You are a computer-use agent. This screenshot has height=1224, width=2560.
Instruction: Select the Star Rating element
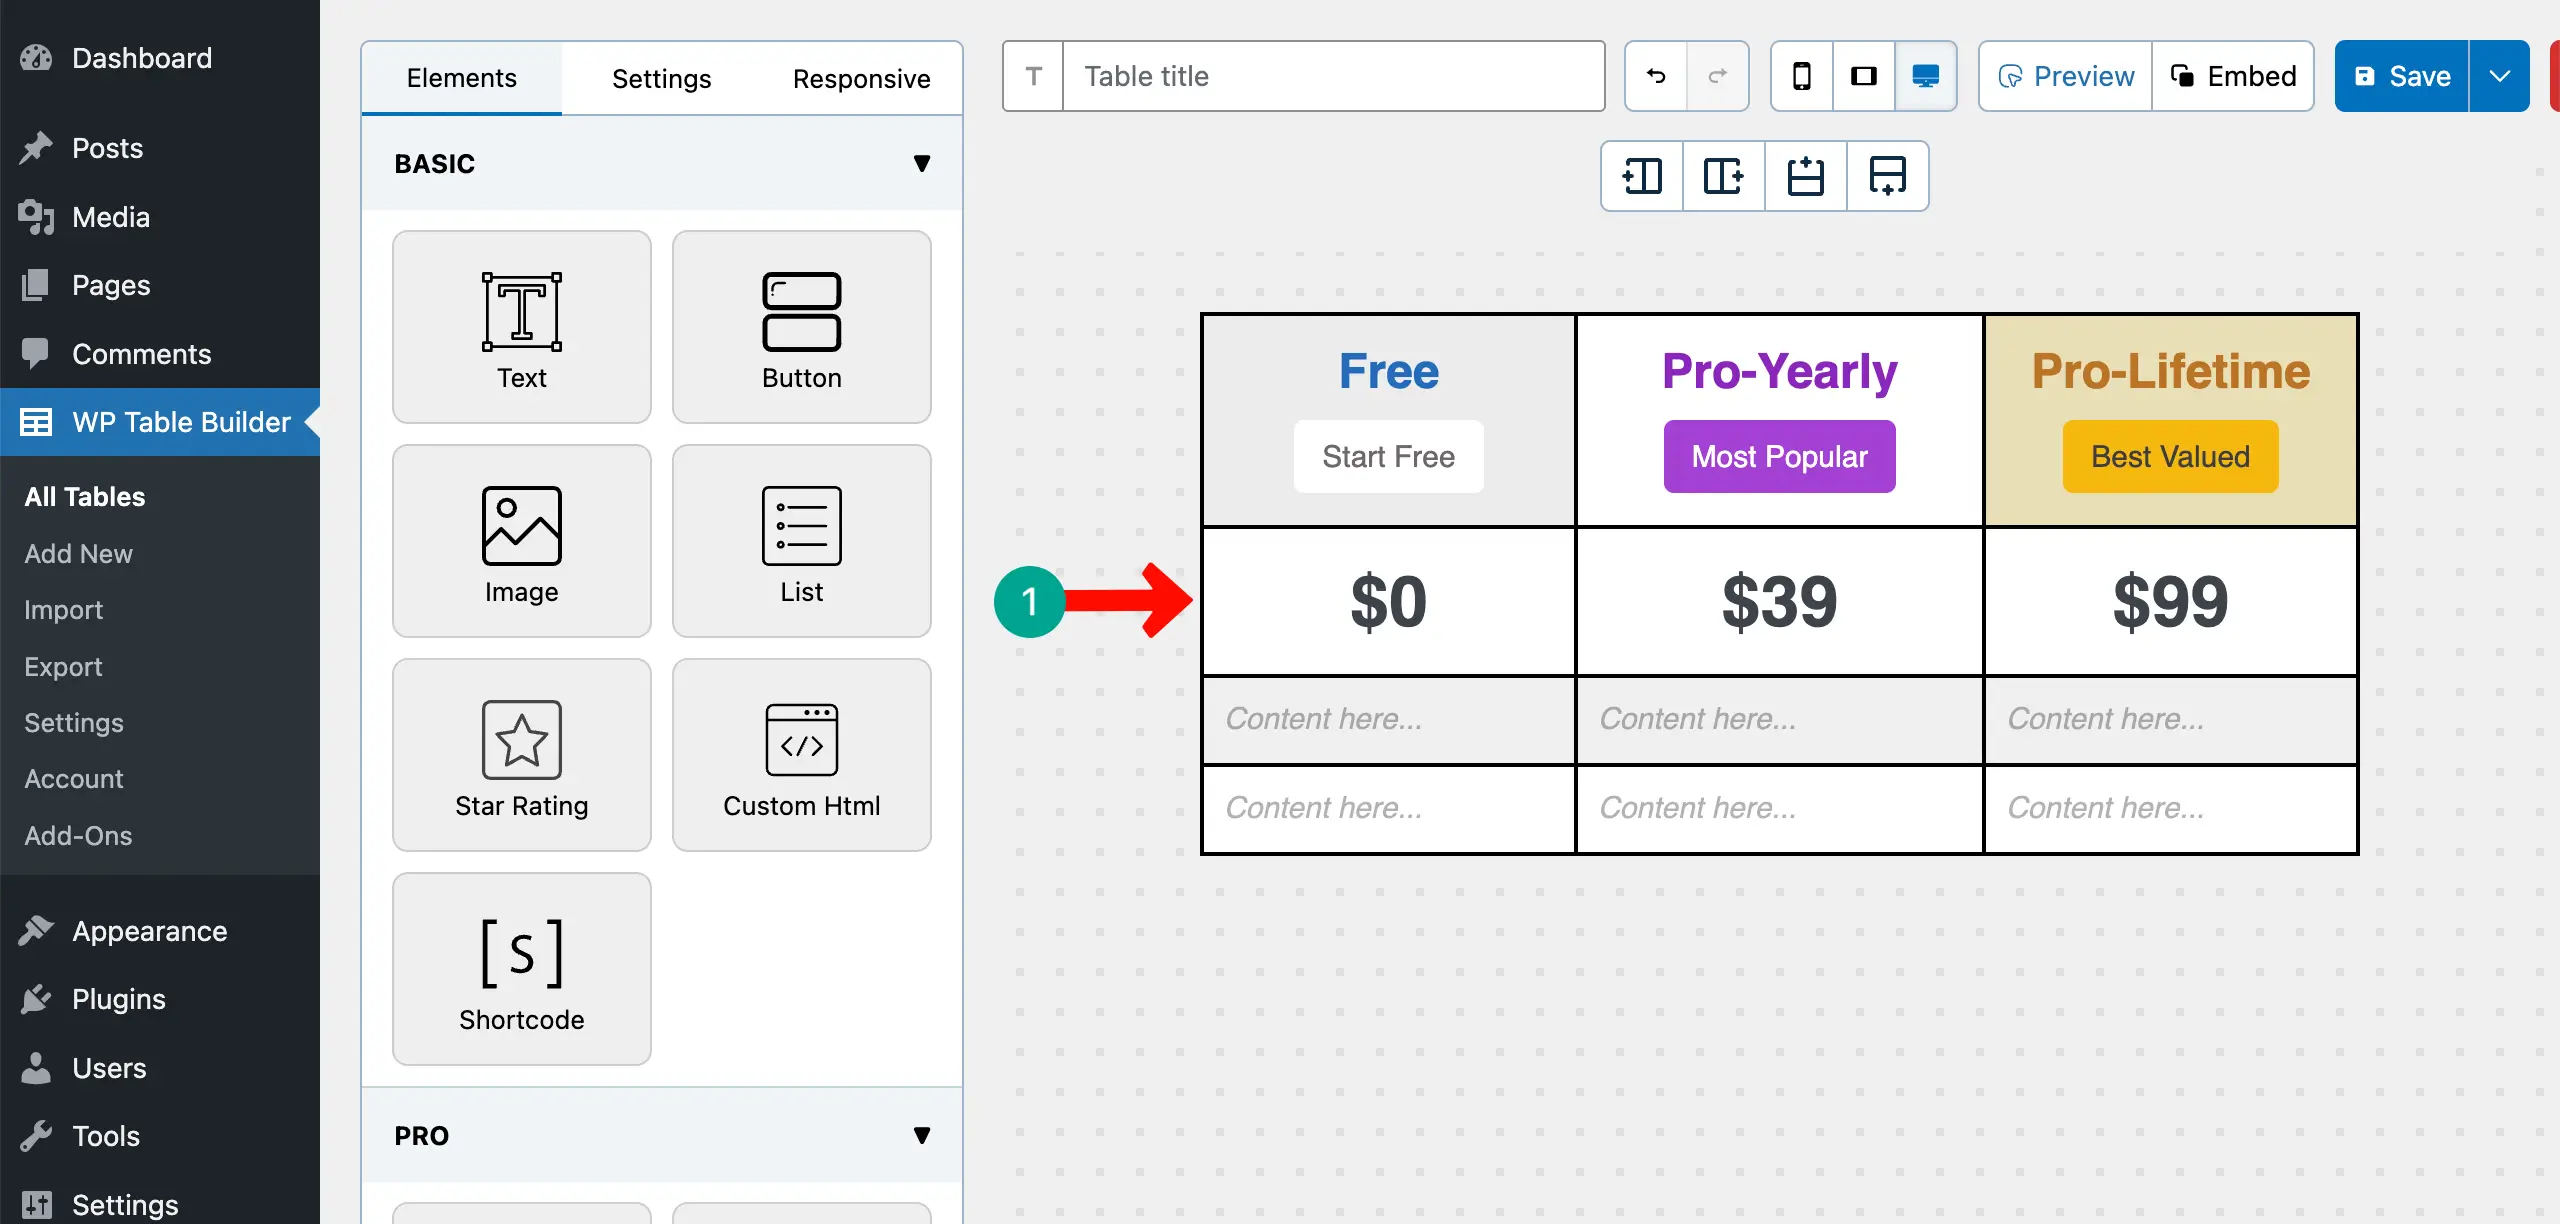pyautogui.click(x=521, y=755)
